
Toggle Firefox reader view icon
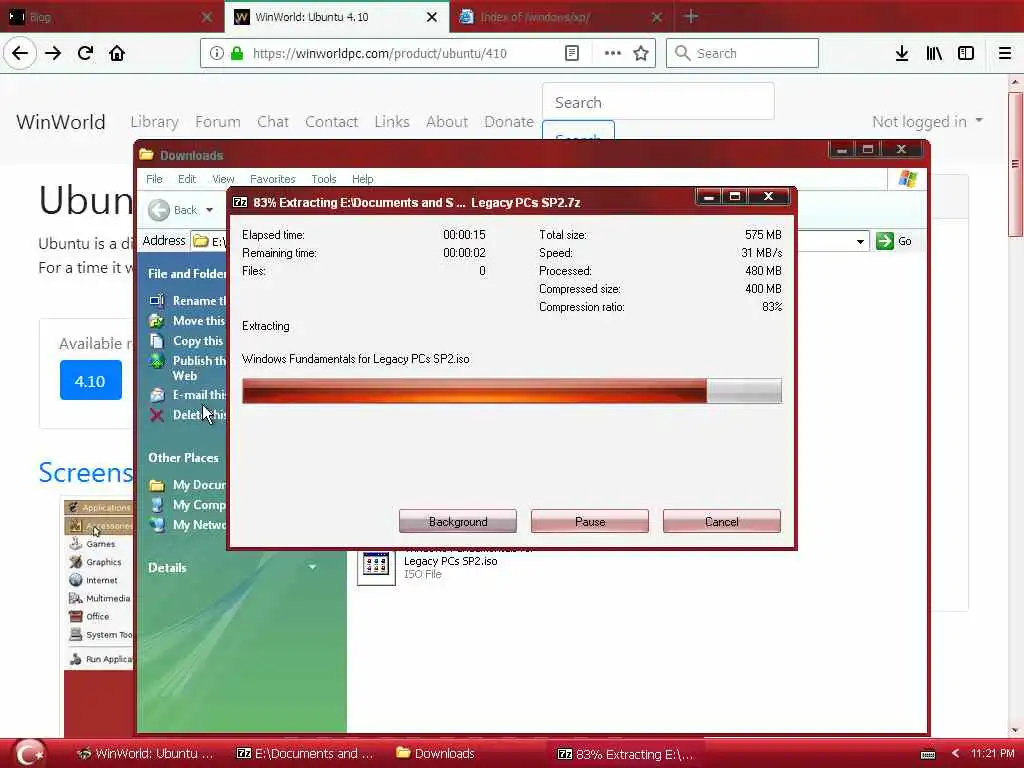571,53
